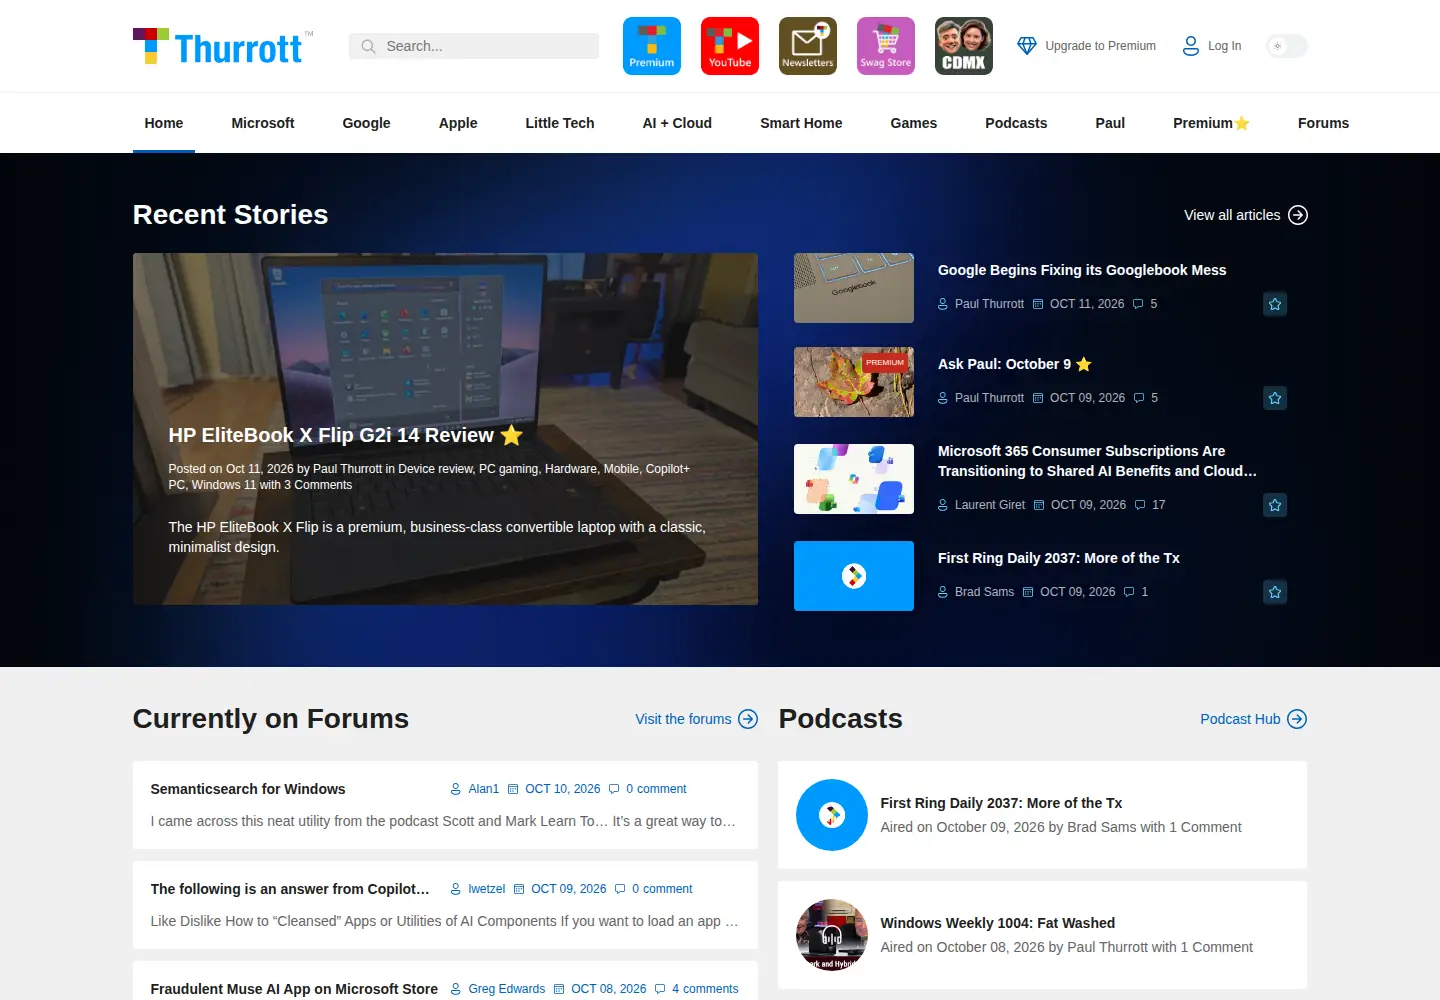Click the user icon next to Log In
The width and height of the screenshot is (1440, 1000).
(1191, 46)
